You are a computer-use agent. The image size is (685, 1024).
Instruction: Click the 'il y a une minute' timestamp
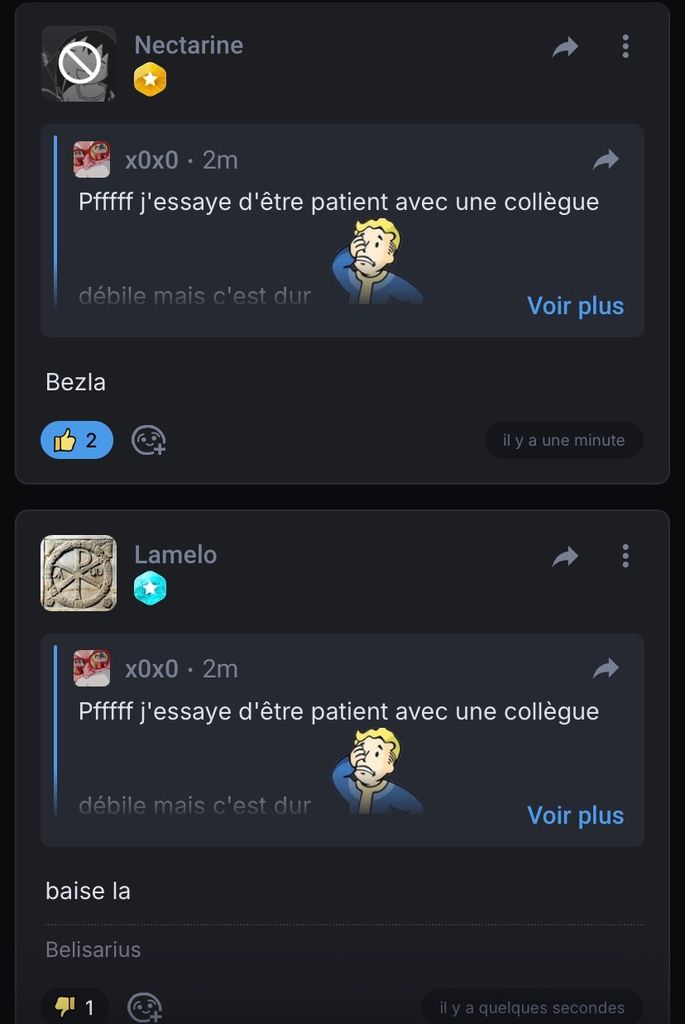tap(564, 440)
